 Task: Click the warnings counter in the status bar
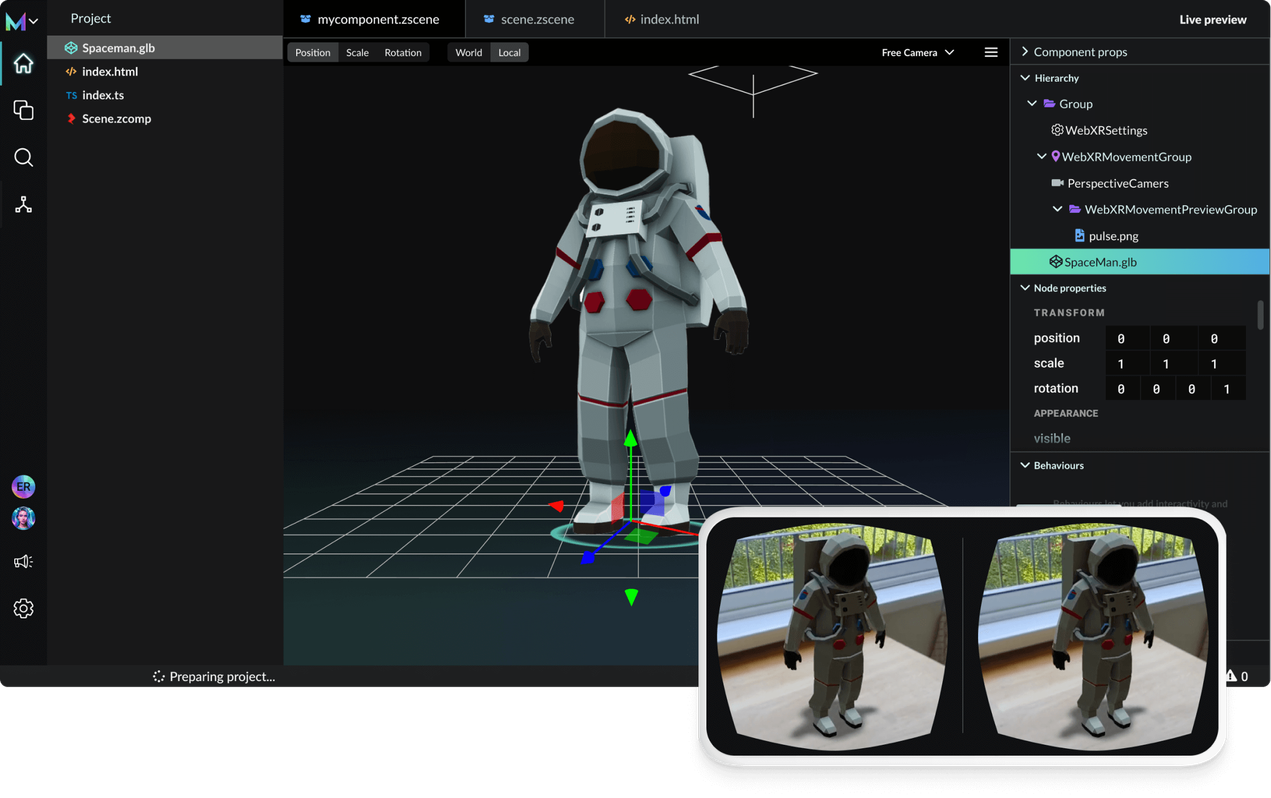point(1236,676)
